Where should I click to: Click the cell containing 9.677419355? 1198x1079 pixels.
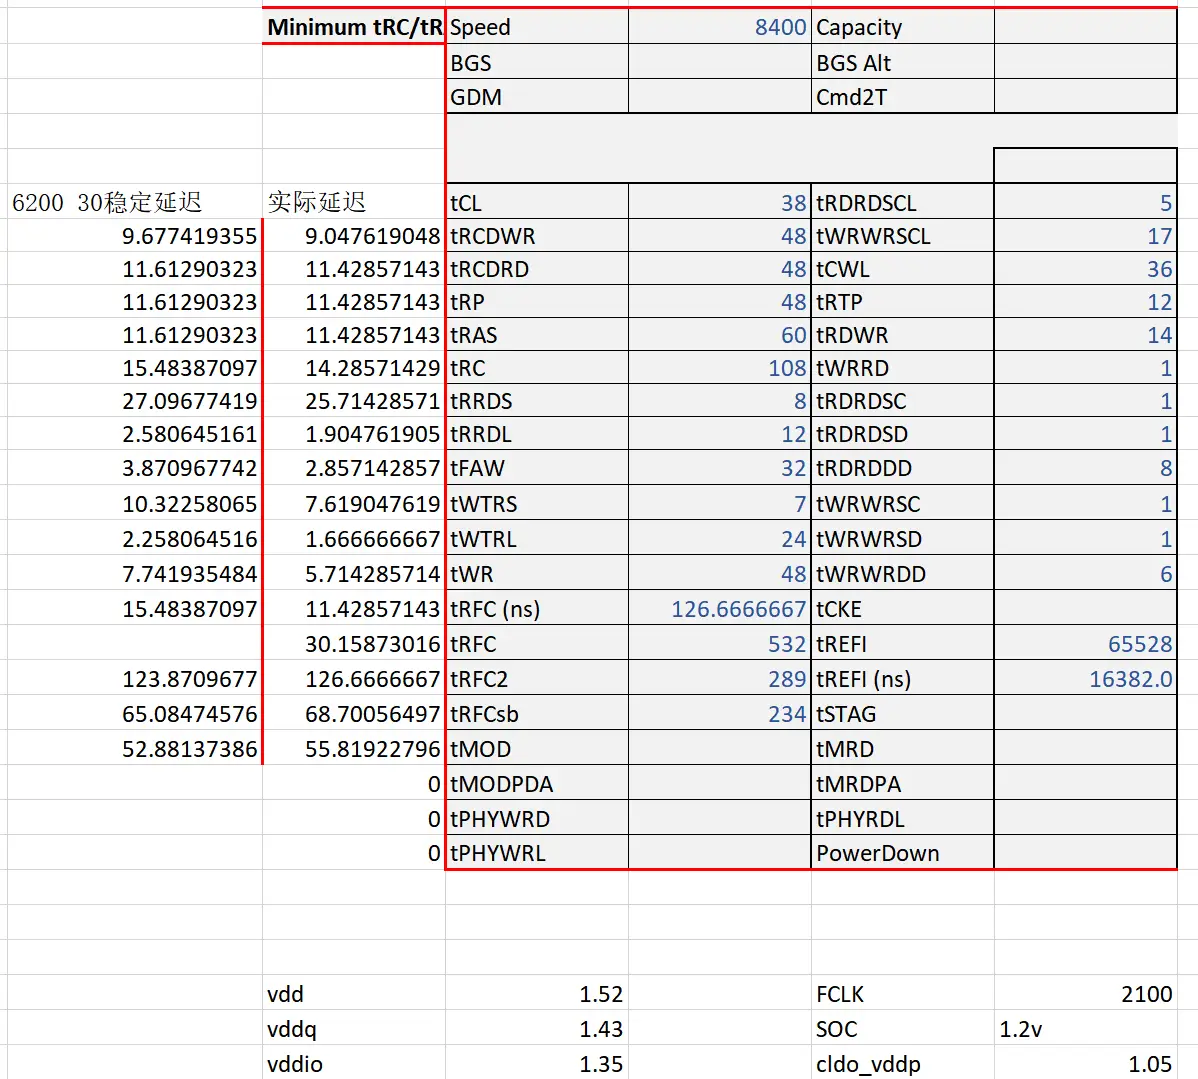(x=135, y=235)
